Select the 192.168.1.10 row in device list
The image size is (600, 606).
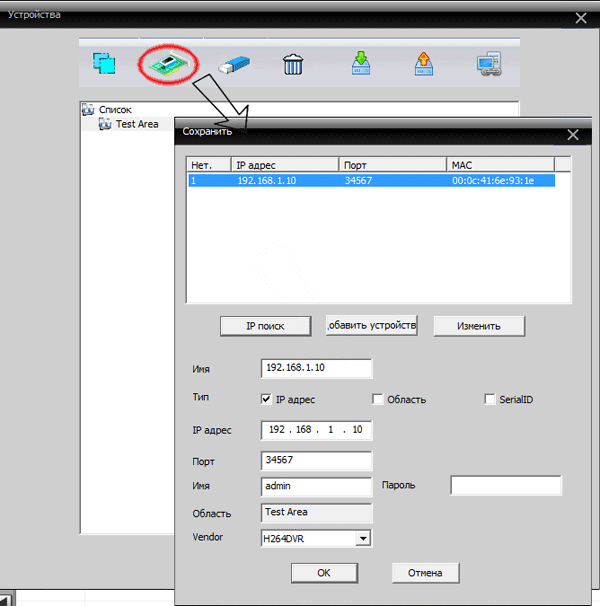[372, 180]
